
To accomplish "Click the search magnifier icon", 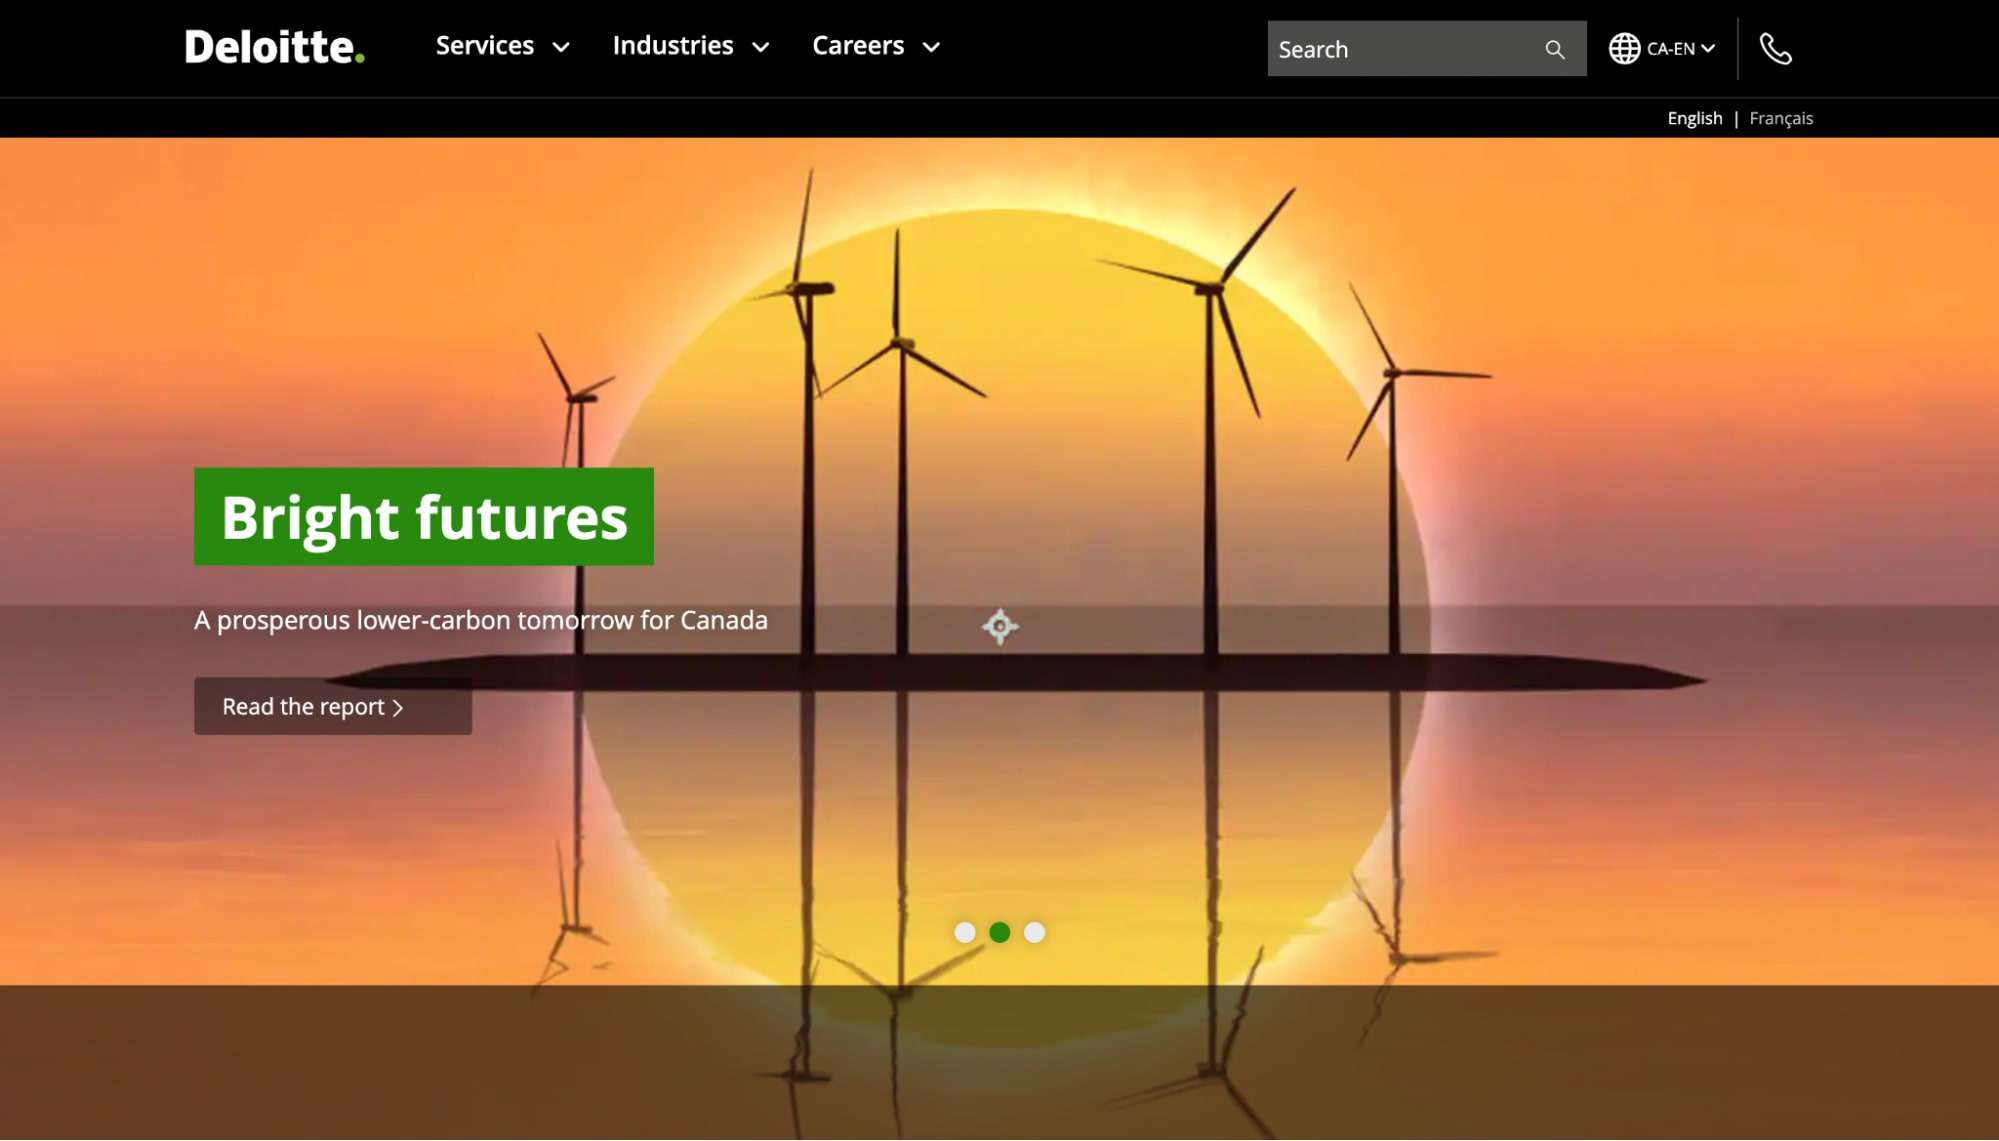I will [x=1554, y=49].
